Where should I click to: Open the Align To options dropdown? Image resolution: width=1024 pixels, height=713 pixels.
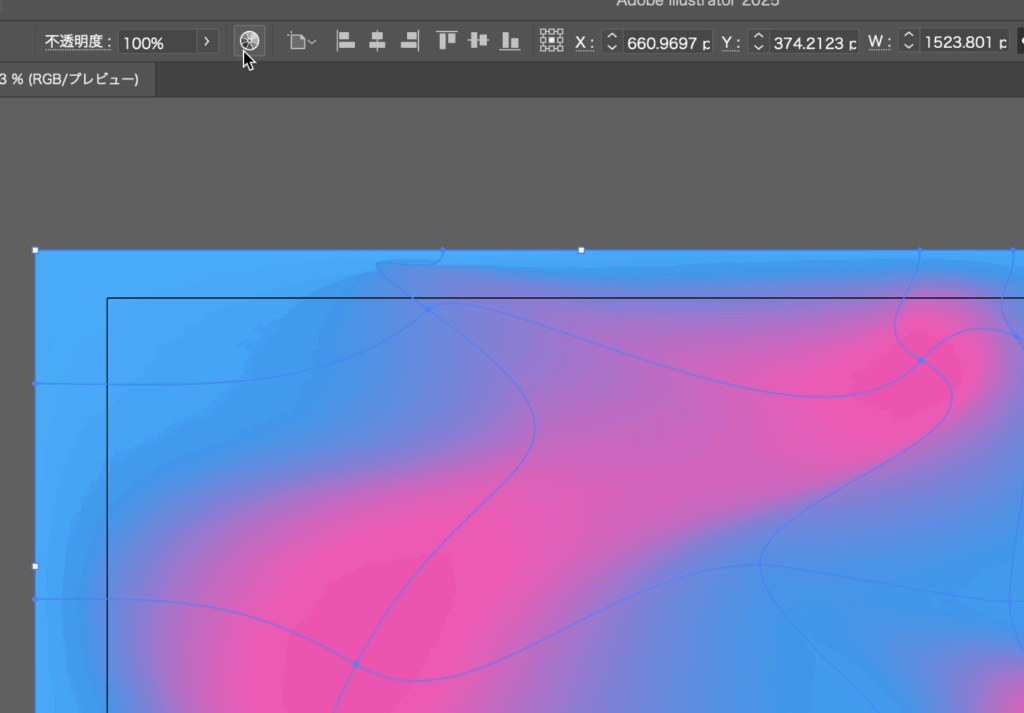pyautogui.click(x=301, y=41)
